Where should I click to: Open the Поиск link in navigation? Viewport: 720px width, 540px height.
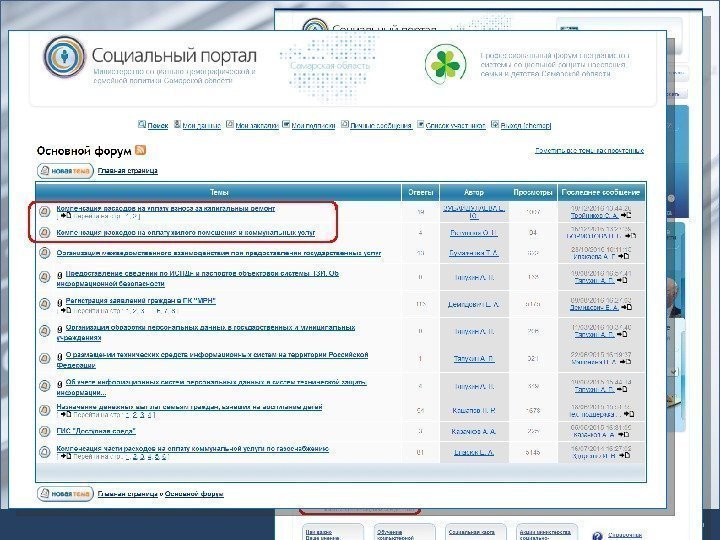(x=158, y=125)
